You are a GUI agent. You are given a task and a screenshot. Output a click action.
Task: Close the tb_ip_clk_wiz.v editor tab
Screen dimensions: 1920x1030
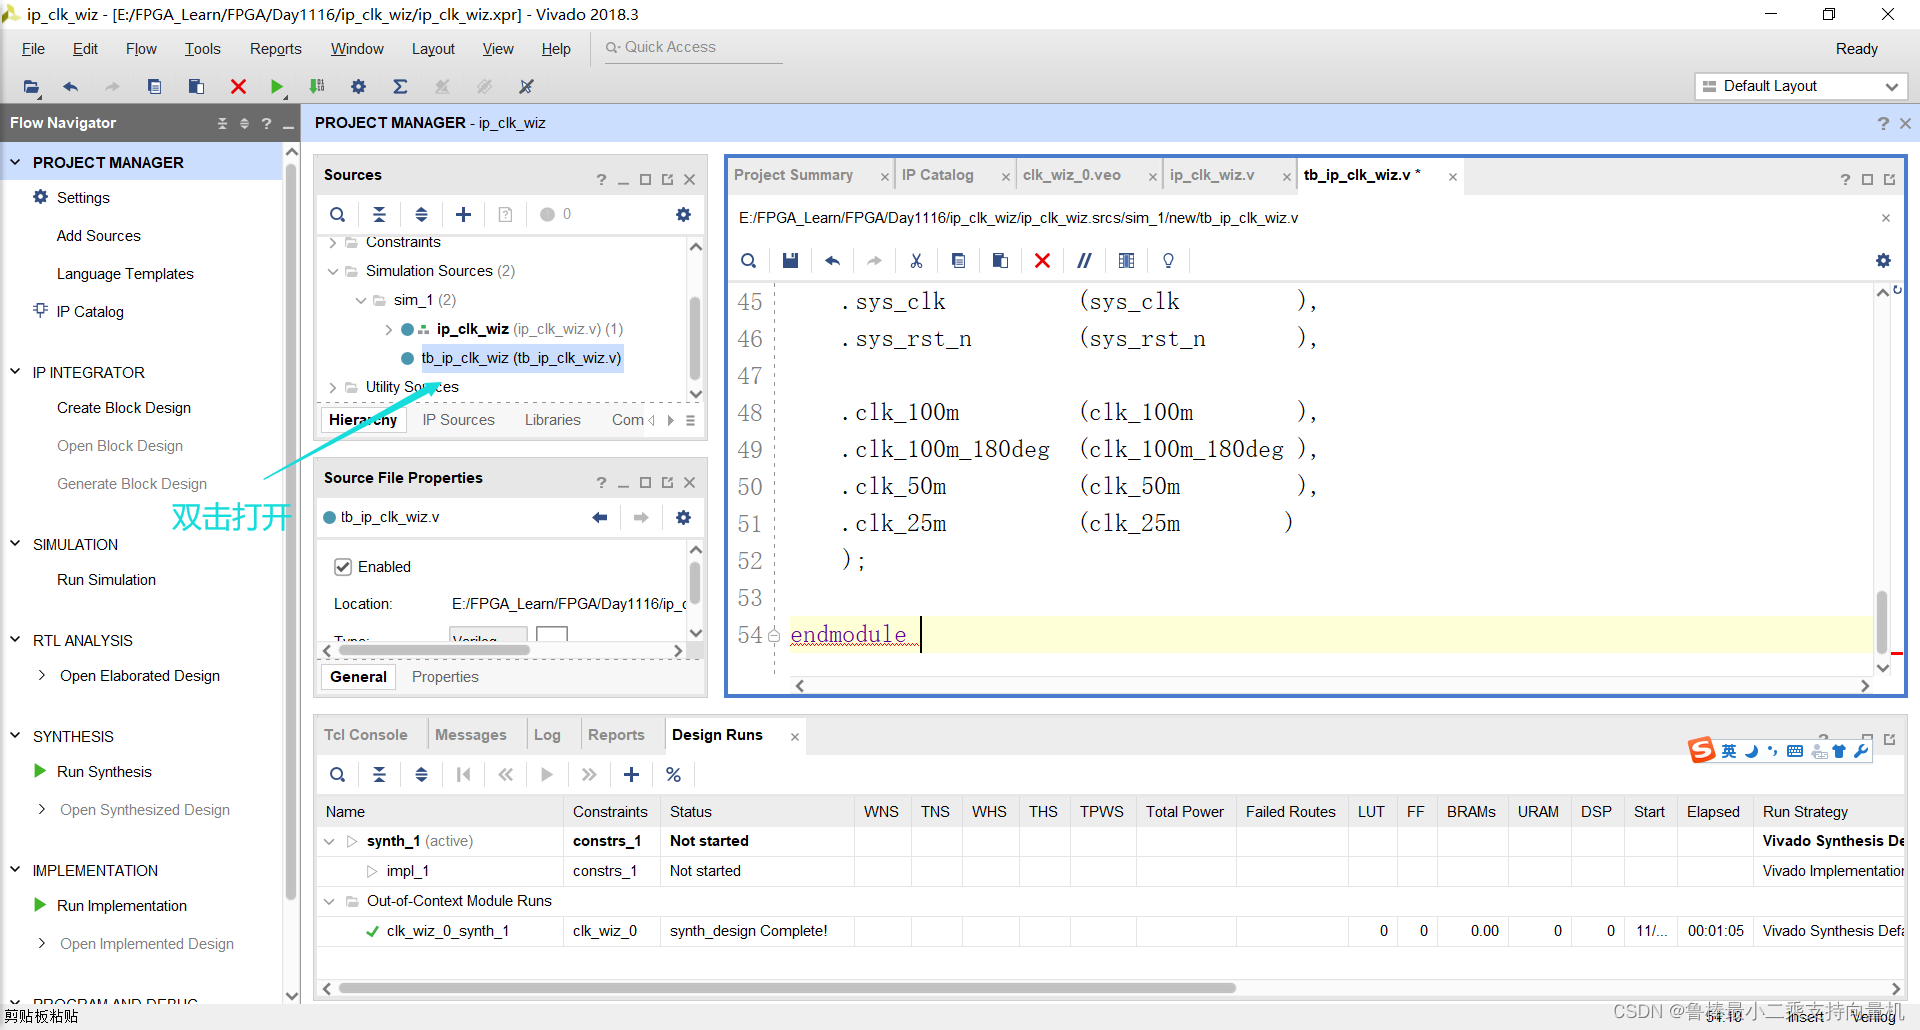point(1452,177)
